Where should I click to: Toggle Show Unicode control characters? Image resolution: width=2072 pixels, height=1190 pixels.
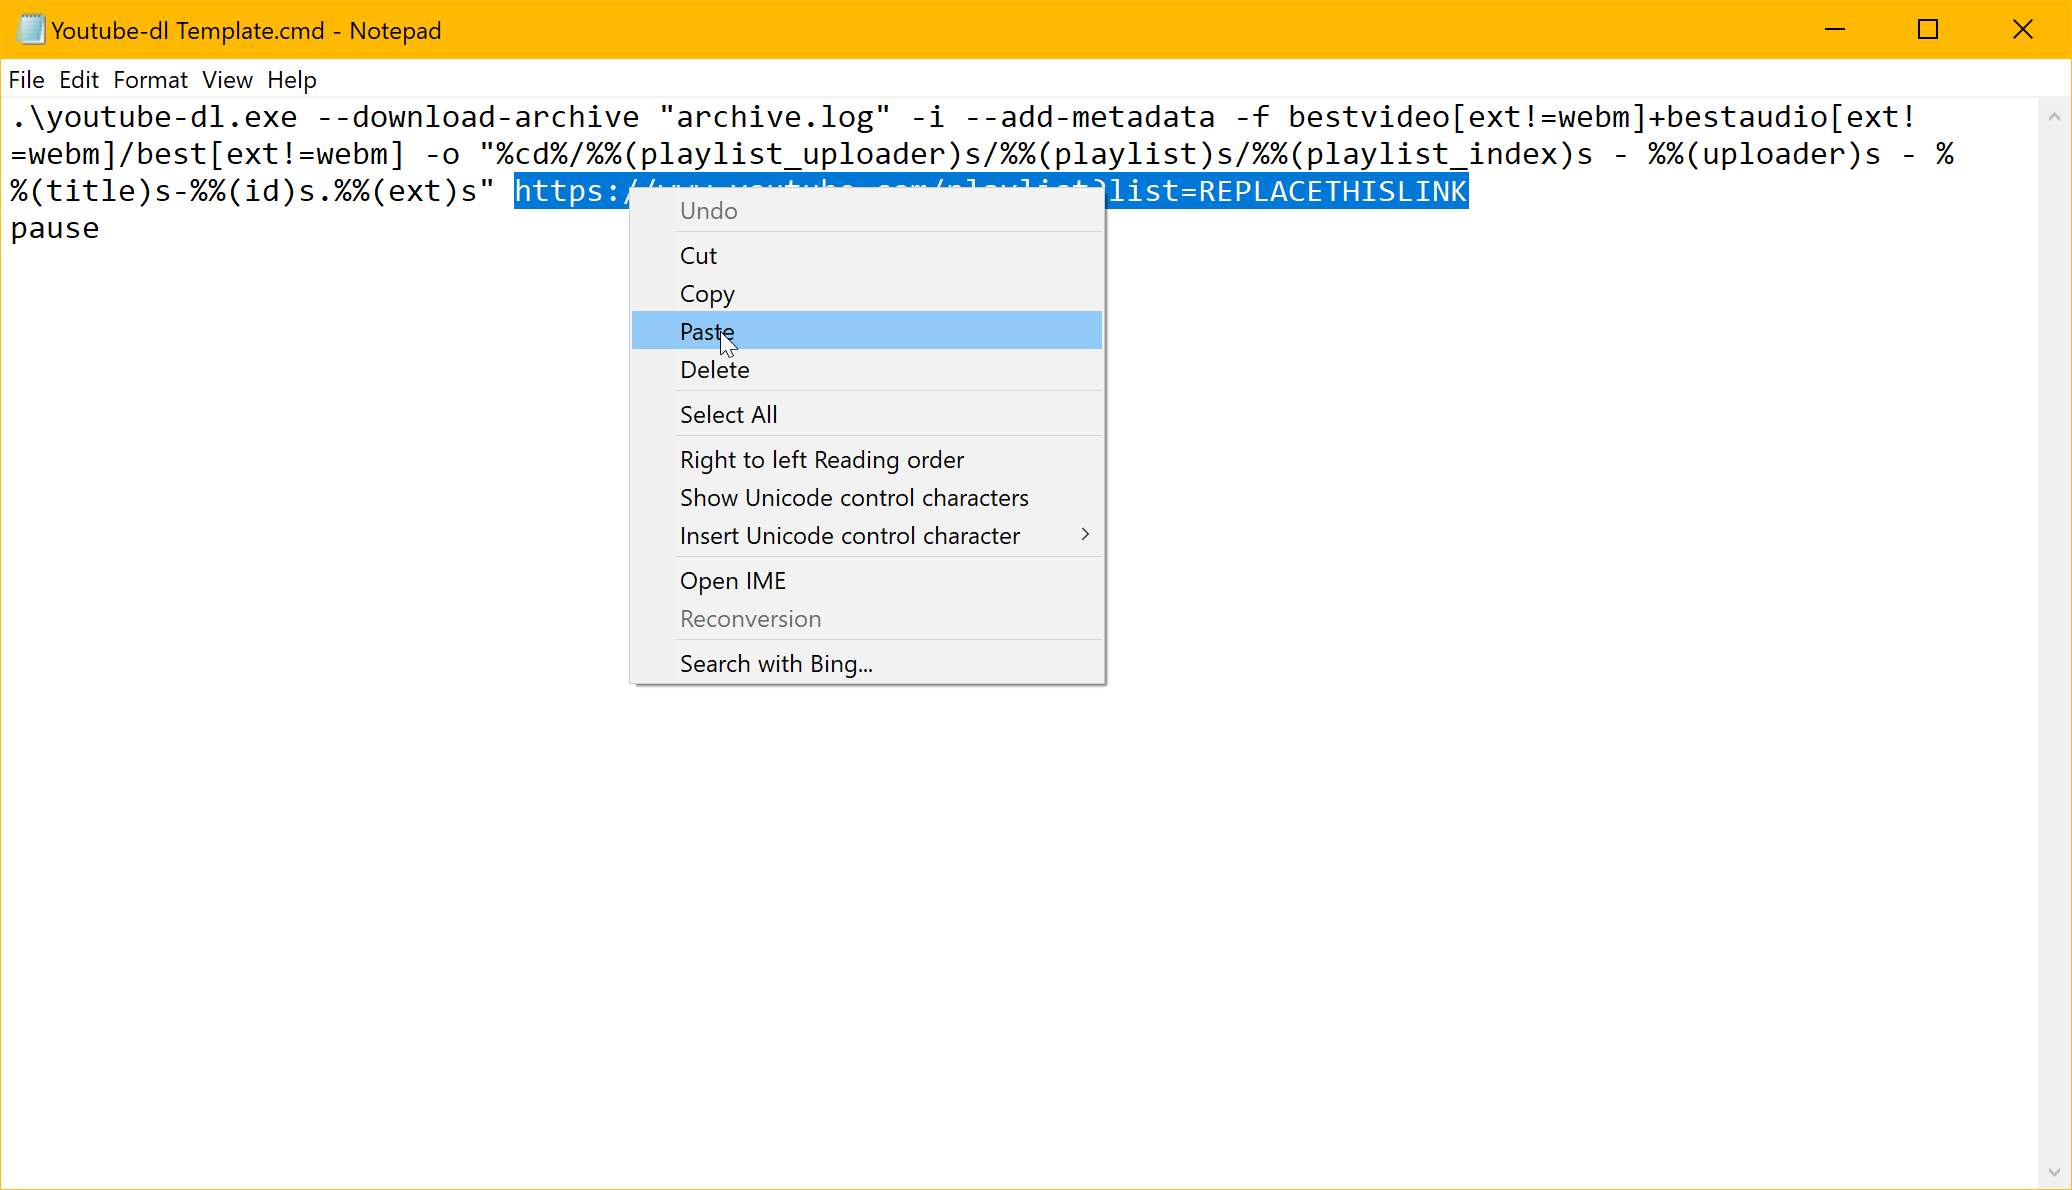(x=867, y=498)
